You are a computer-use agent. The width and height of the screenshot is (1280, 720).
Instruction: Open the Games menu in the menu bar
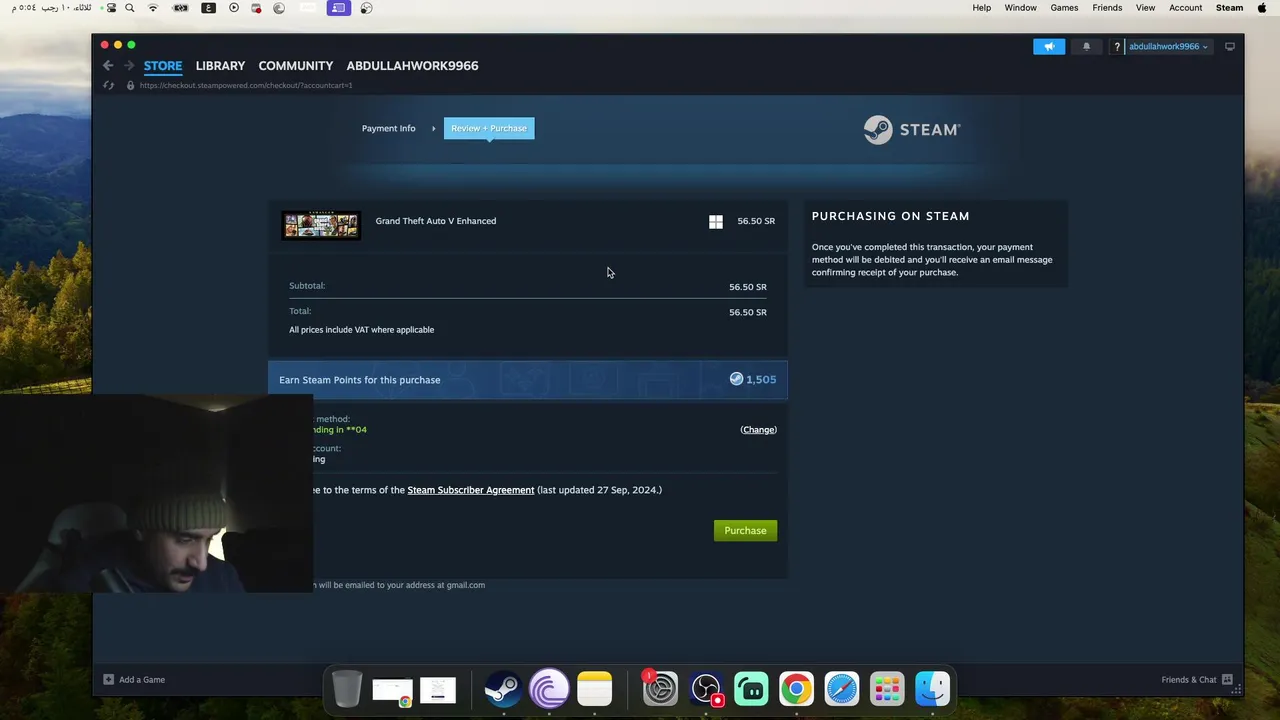click(1064, 8)
